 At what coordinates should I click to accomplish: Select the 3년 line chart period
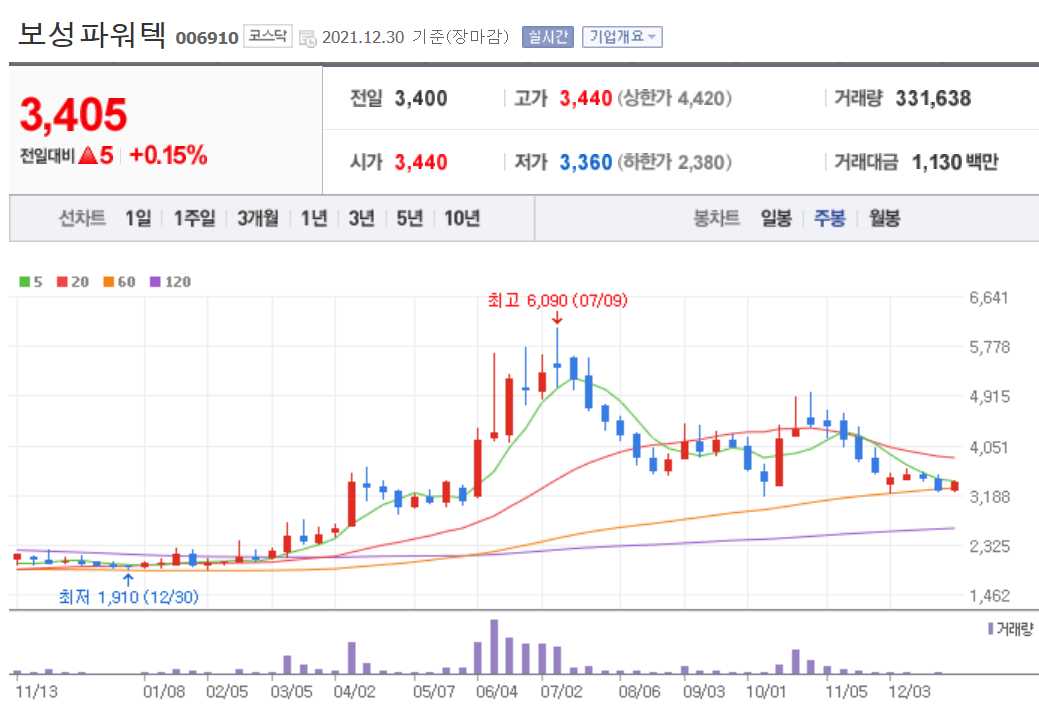point(362,218)
